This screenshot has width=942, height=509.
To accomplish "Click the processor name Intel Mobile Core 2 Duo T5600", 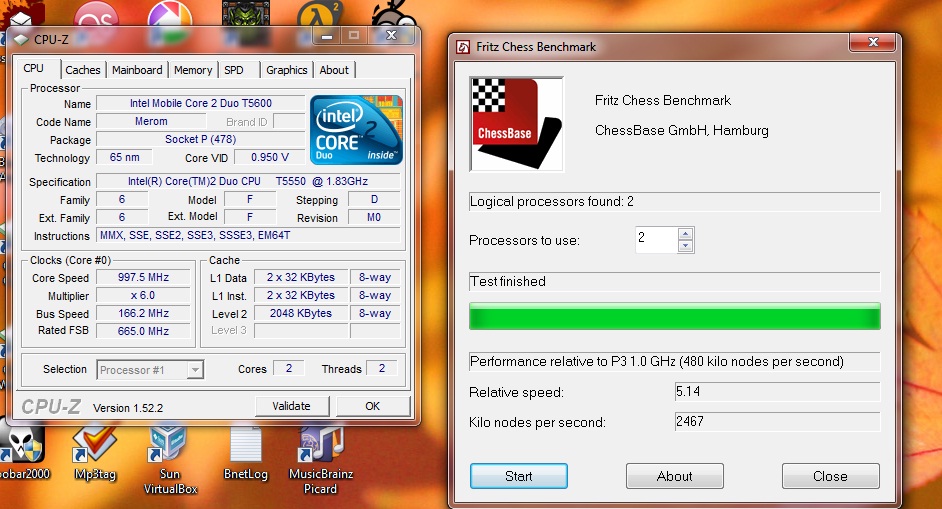I will tap(201, 103).
